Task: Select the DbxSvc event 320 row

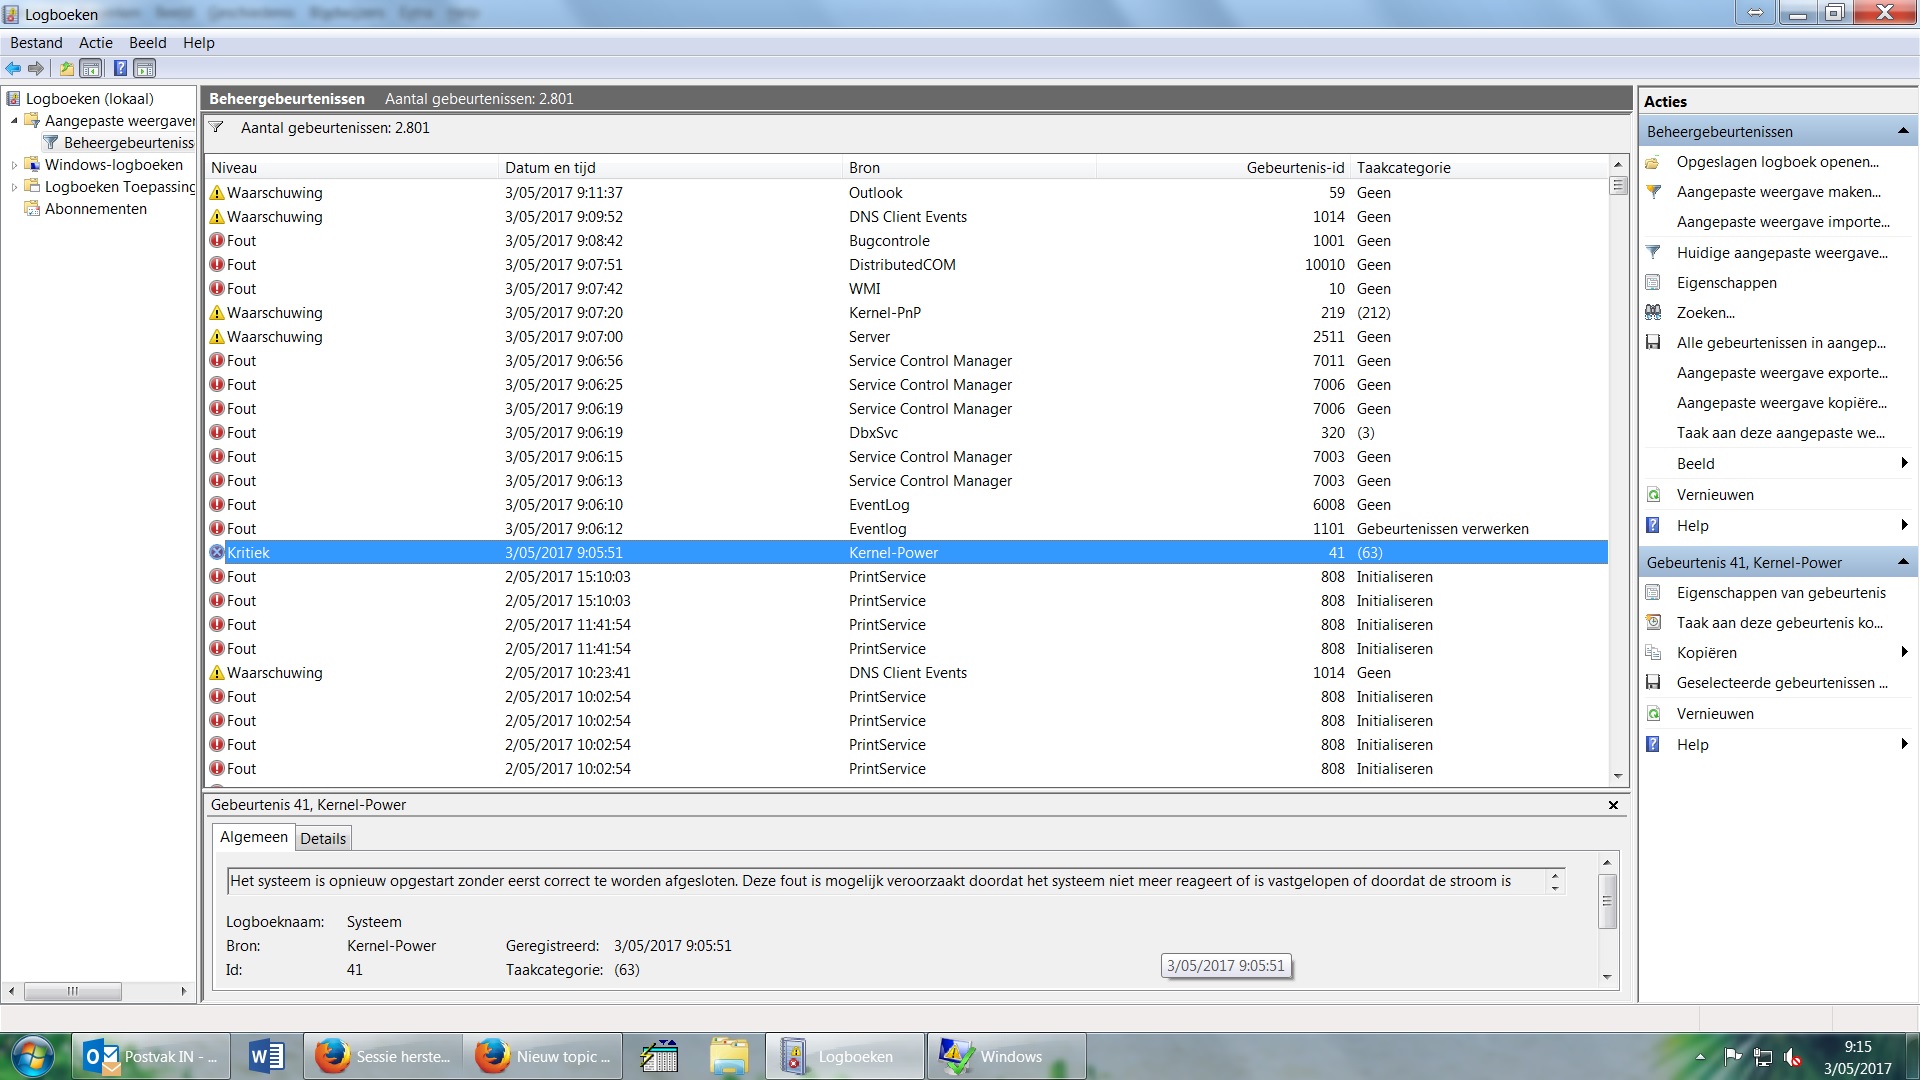Action: coord(907,432)
